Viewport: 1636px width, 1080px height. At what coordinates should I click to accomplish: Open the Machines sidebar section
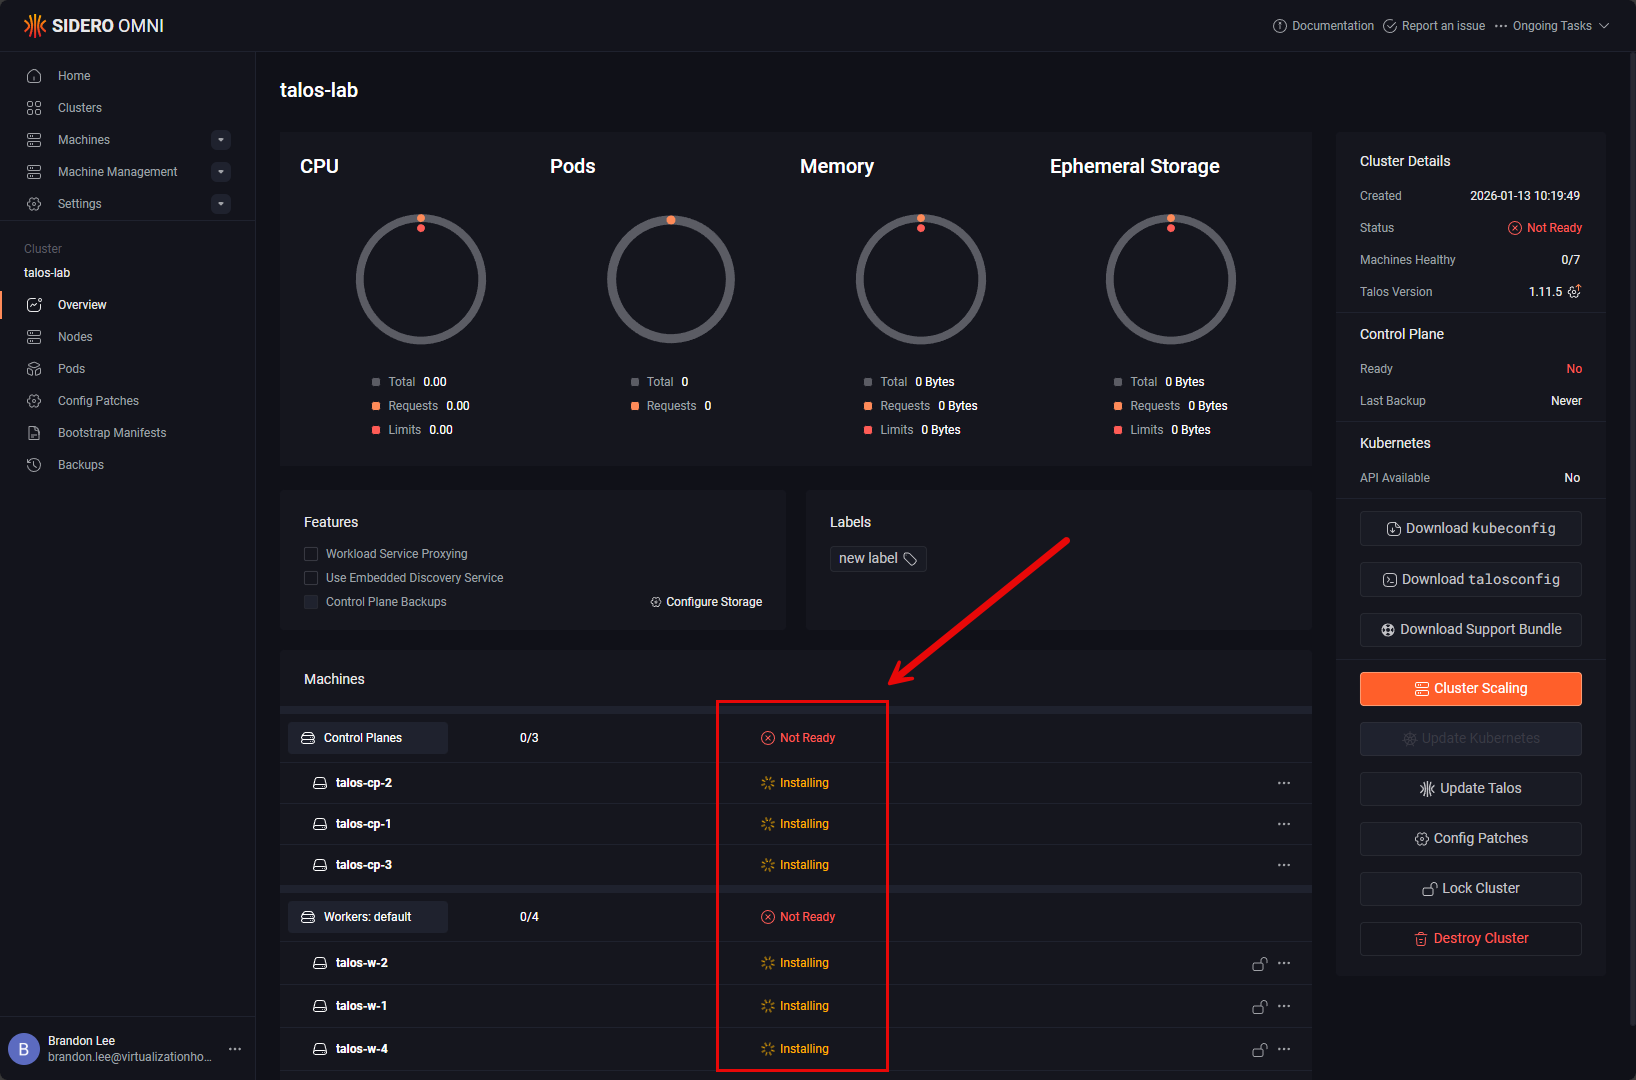click(x=84, y=140)
